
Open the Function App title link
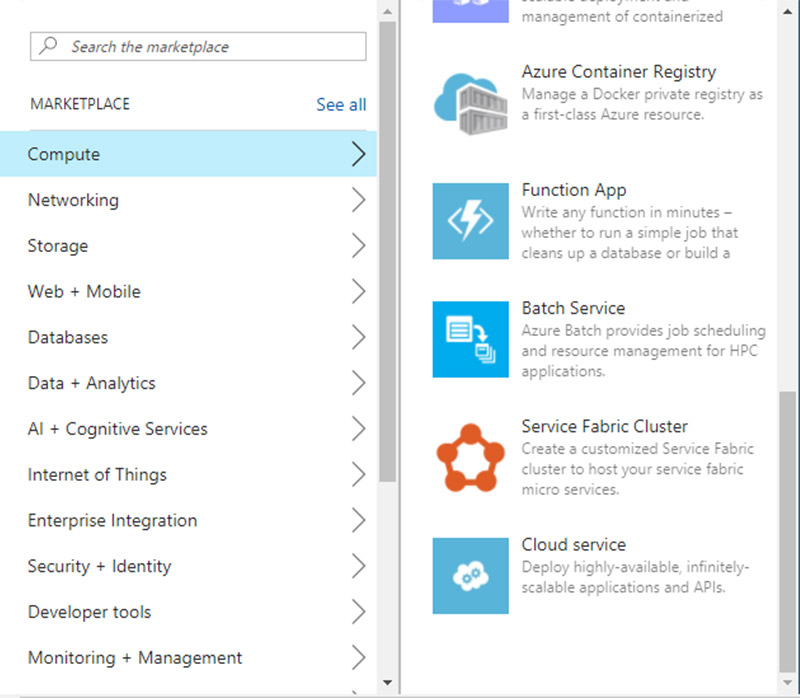coord(574,190)
